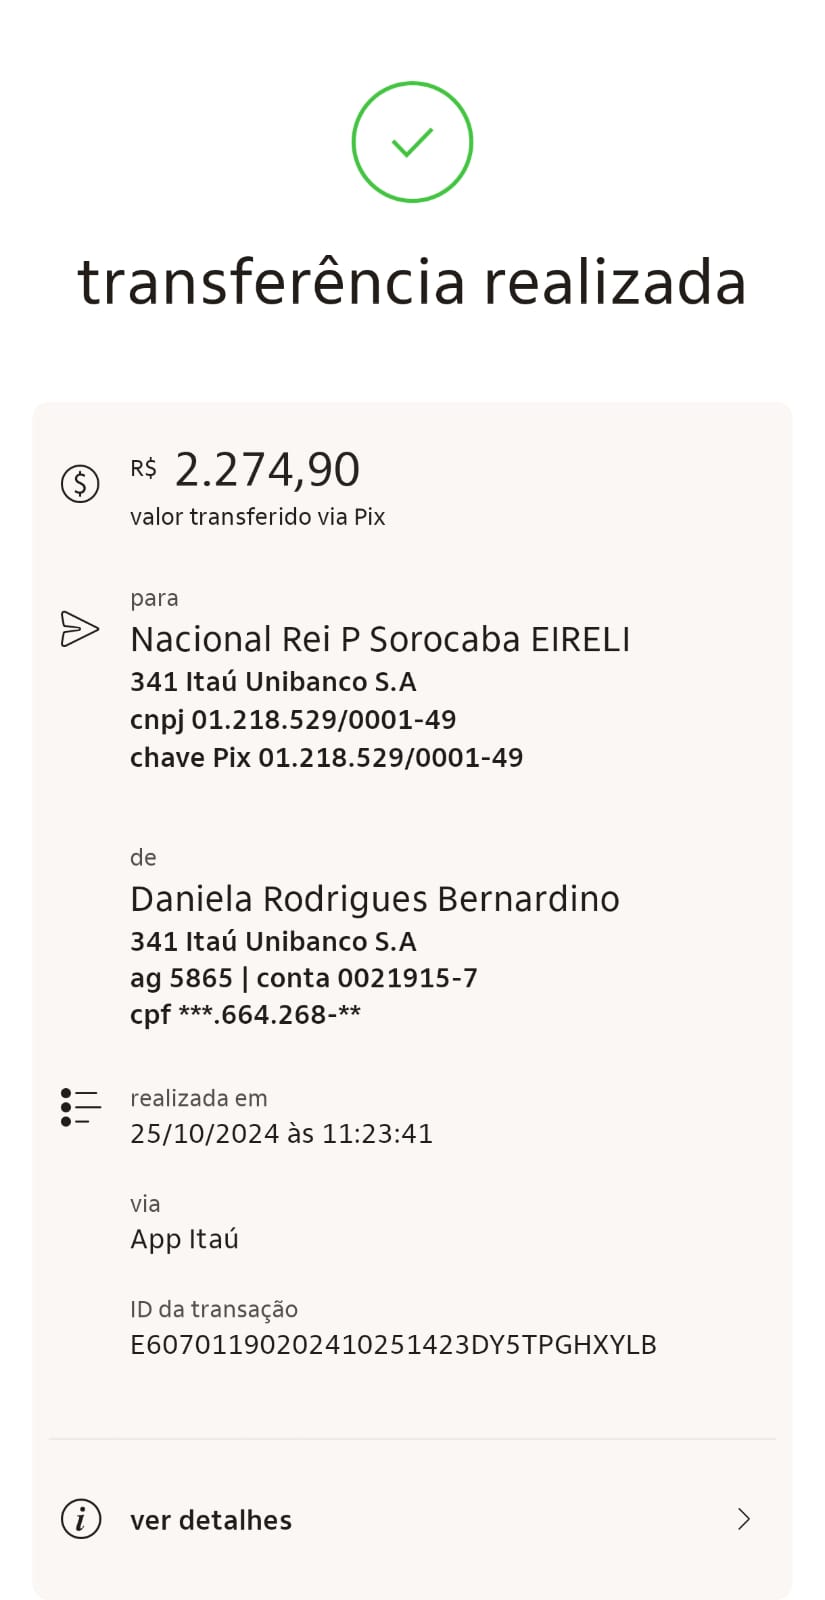Image resolution: width=825 pixels, height=1600 pixels.
Task: Click the "transferência realizada" heading
Action: pos(412,282)
